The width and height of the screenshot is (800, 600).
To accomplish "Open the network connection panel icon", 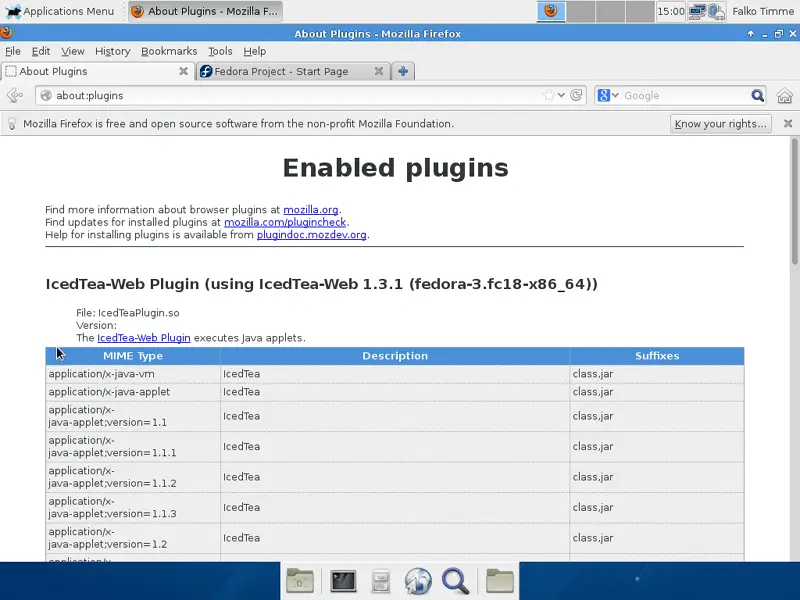I will 697,11.
